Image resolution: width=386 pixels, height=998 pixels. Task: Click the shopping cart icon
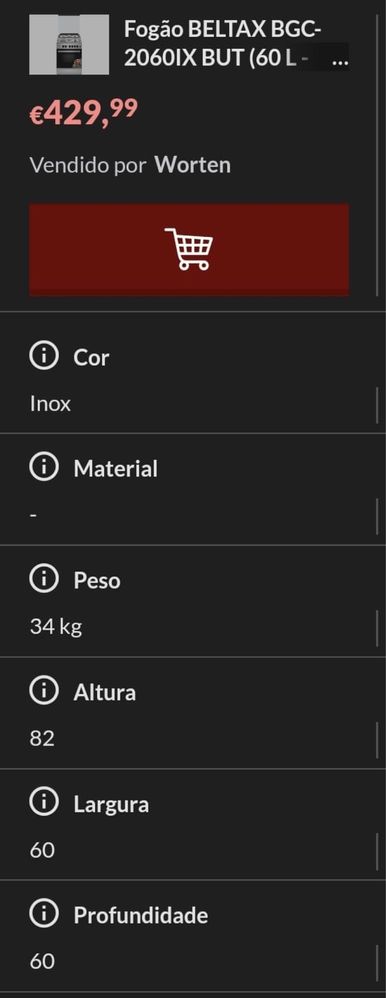tap(189, 249)
